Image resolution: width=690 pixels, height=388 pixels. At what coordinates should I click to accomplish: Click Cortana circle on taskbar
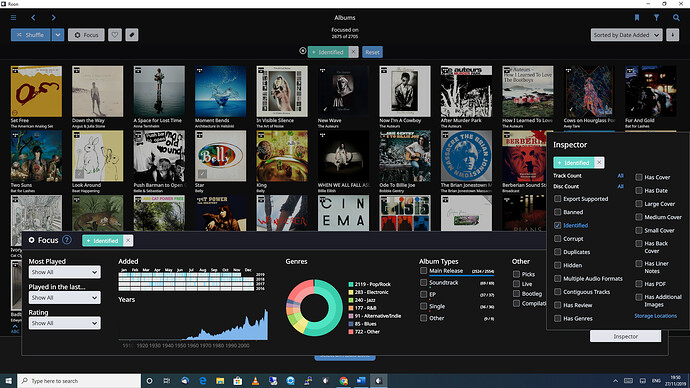[149, 381]
